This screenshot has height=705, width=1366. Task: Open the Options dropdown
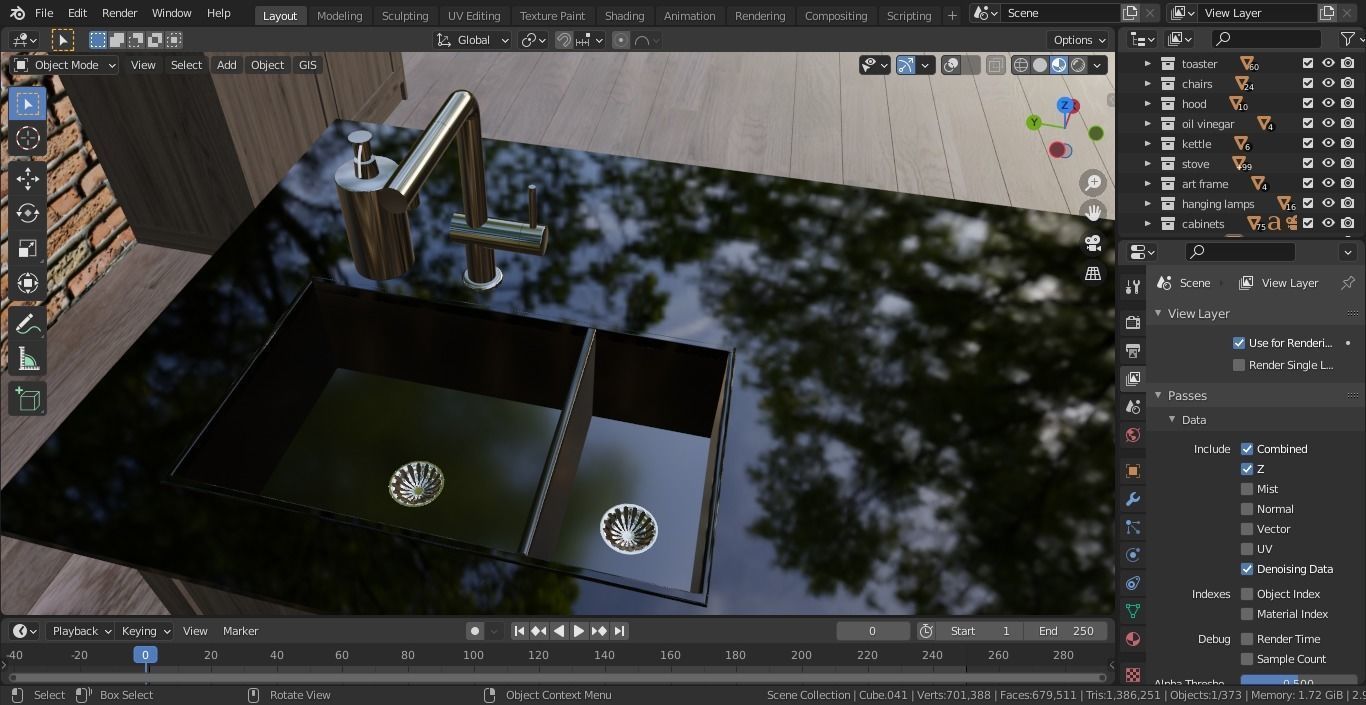tap(1079, 40)
